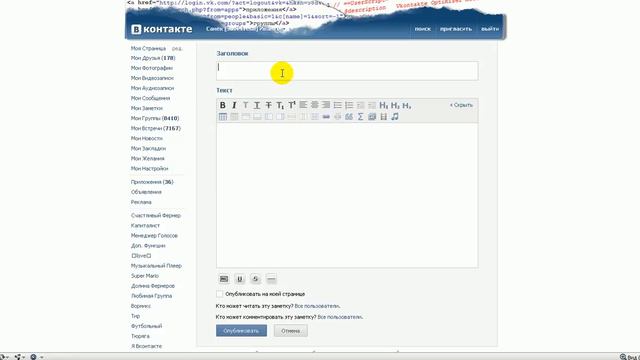Launch 'Музыкальный Плеер' app link
The height and width of the screenshot is (360, 640).
pyautogui.click(x=156, y=266)
